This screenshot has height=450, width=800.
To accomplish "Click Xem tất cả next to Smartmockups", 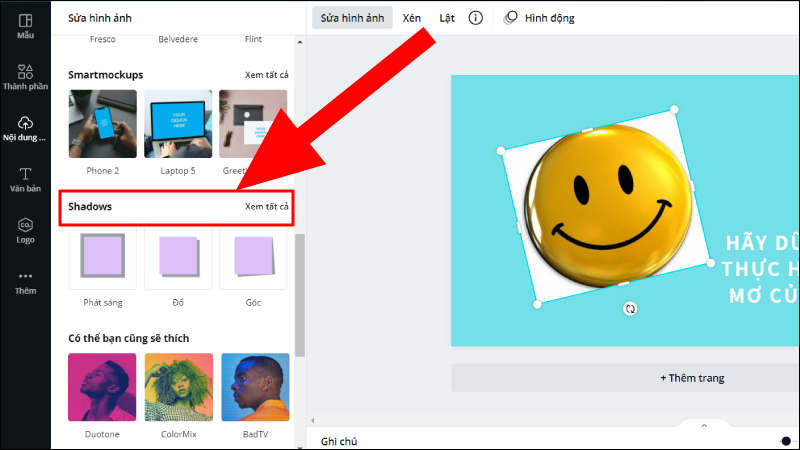I will 266,75.
